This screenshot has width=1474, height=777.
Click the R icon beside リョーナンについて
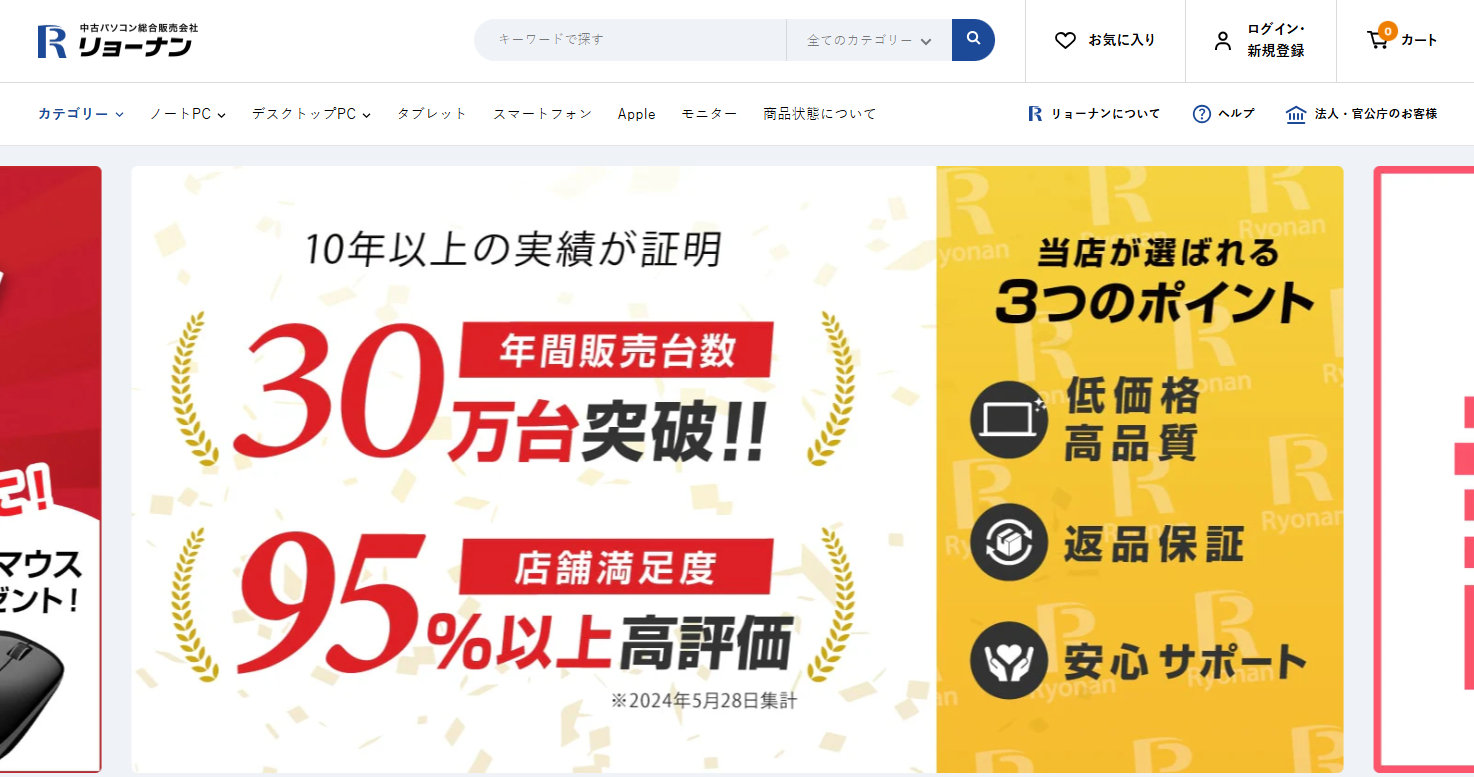pos(1035,114)
